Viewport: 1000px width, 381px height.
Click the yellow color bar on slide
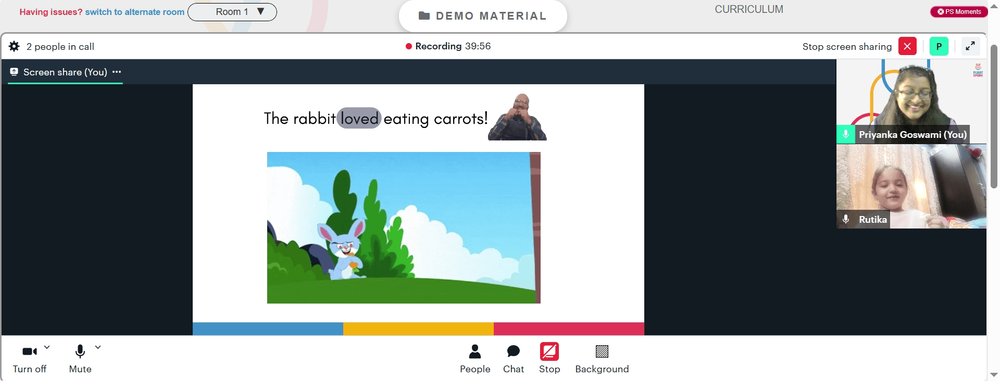(418, 329)
